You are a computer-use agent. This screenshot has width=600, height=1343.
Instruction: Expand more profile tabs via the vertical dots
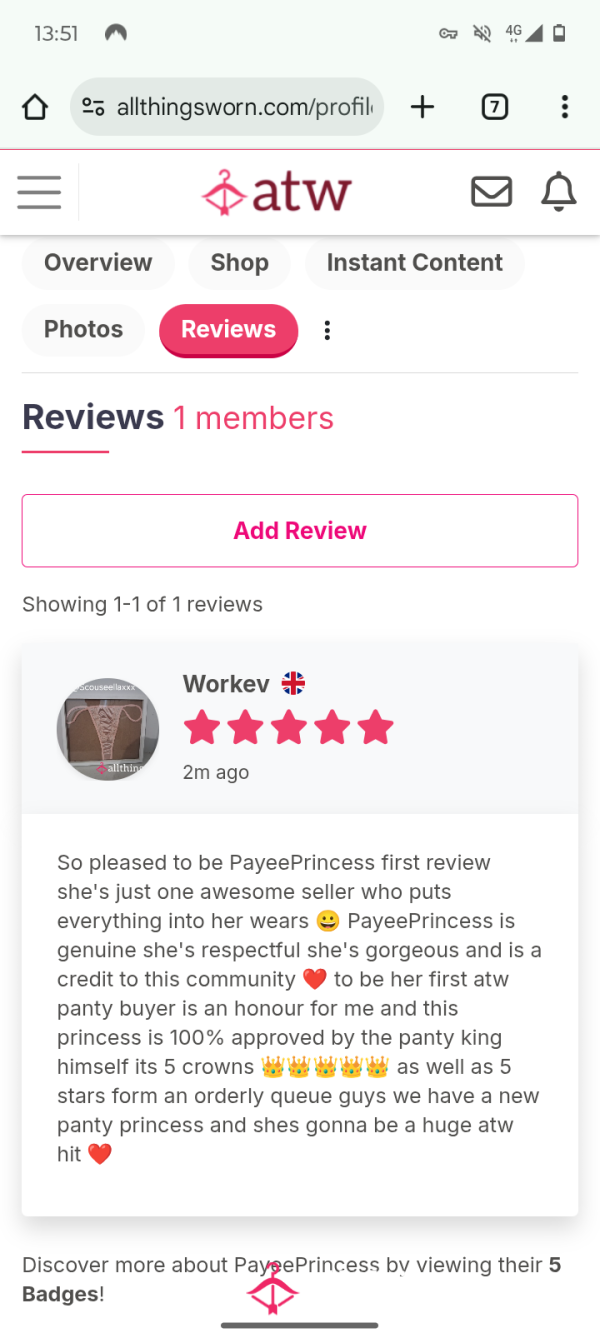pyautogui.click(x=327, y=330)
